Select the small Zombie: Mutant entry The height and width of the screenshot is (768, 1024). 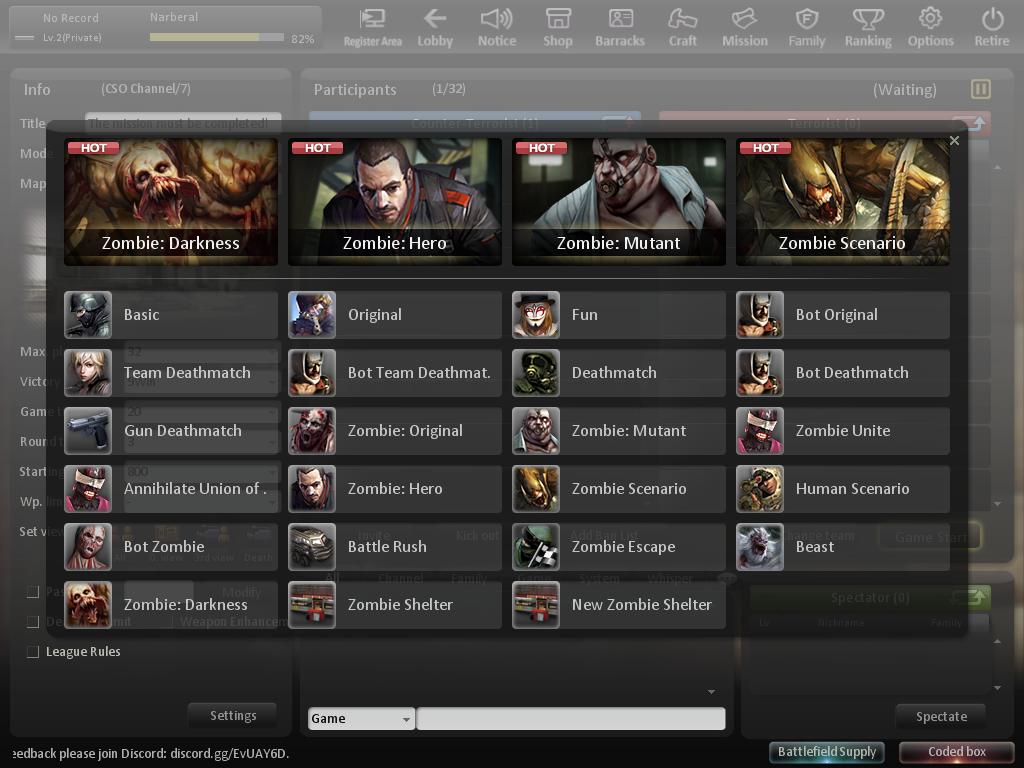pos(619,431)
